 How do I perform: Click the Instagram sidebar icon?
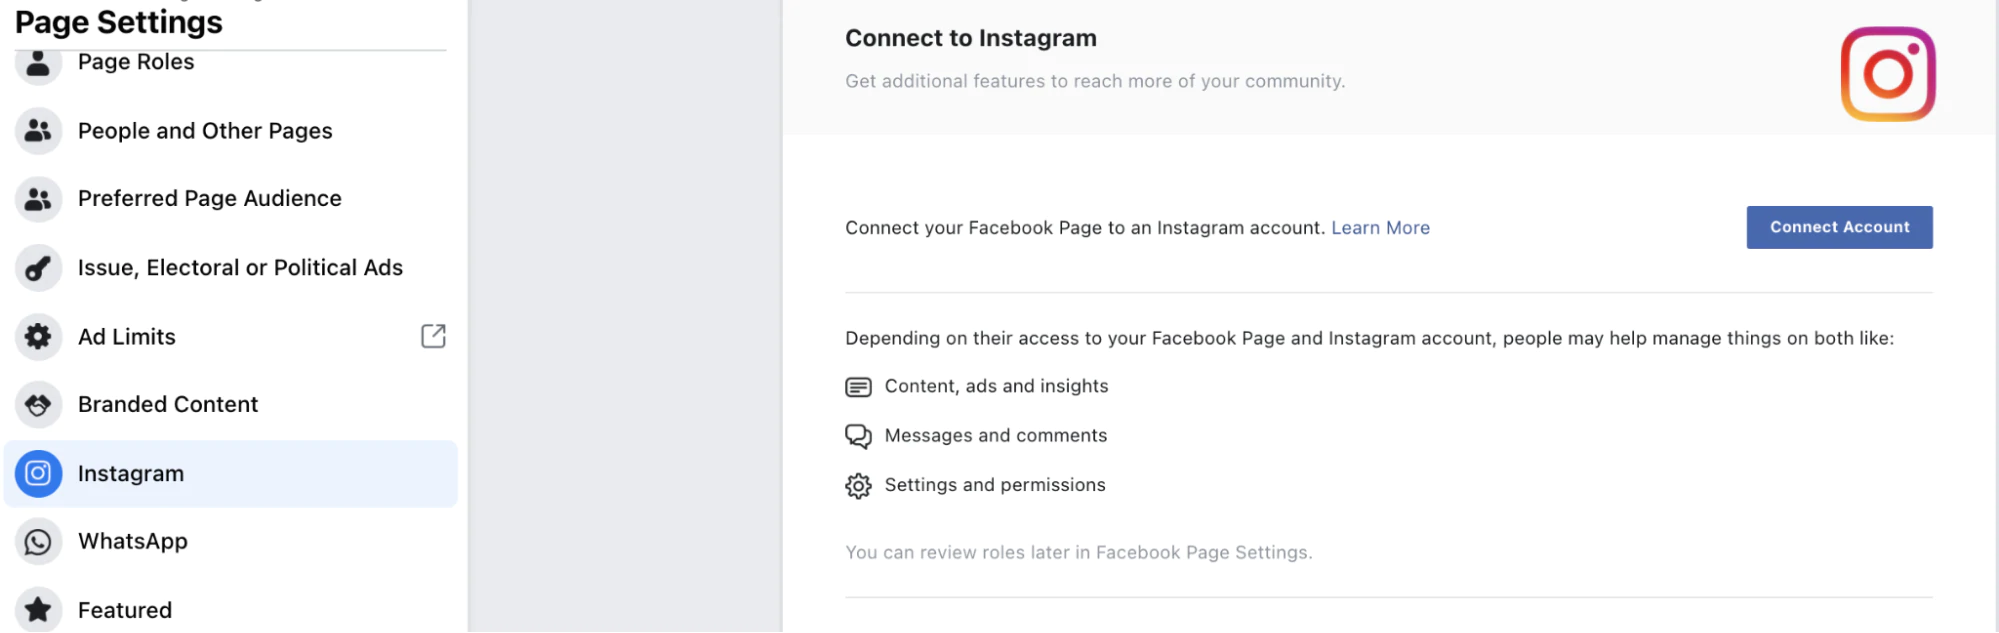(38, 473)
